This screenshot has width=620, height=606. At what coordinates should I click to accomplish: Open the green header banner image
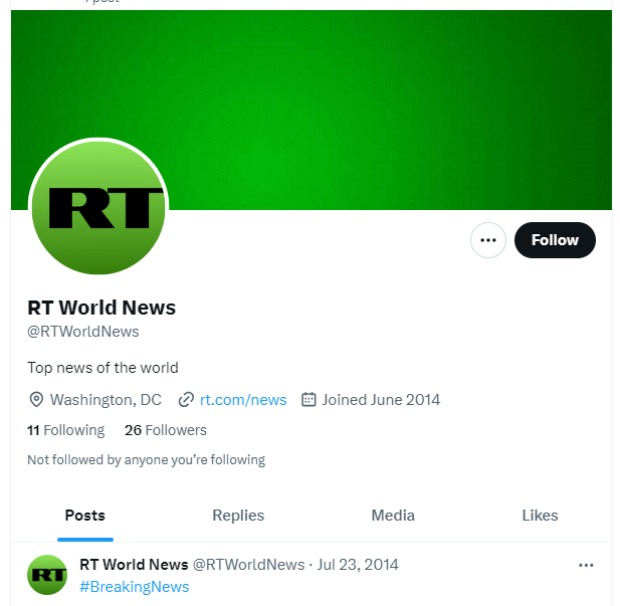(311, 110)
